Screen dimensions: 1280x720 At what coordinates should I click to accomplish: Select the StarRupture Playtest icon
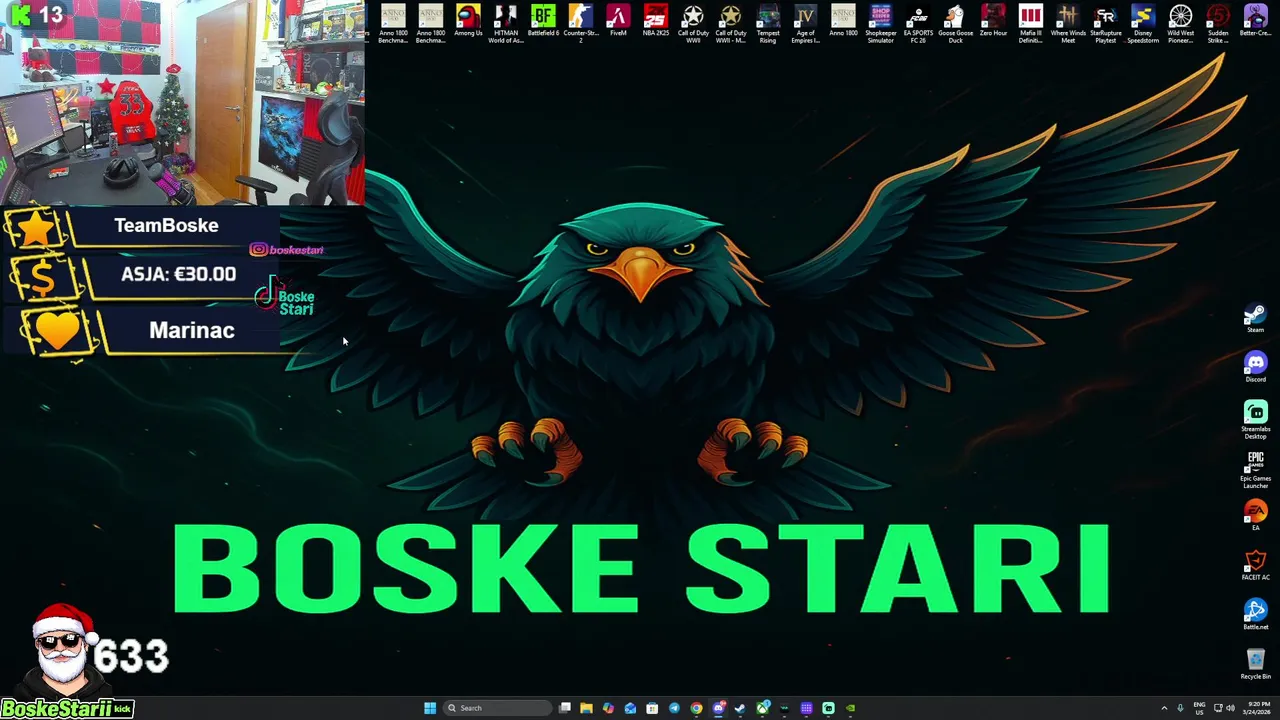(x=1105, y=23)
